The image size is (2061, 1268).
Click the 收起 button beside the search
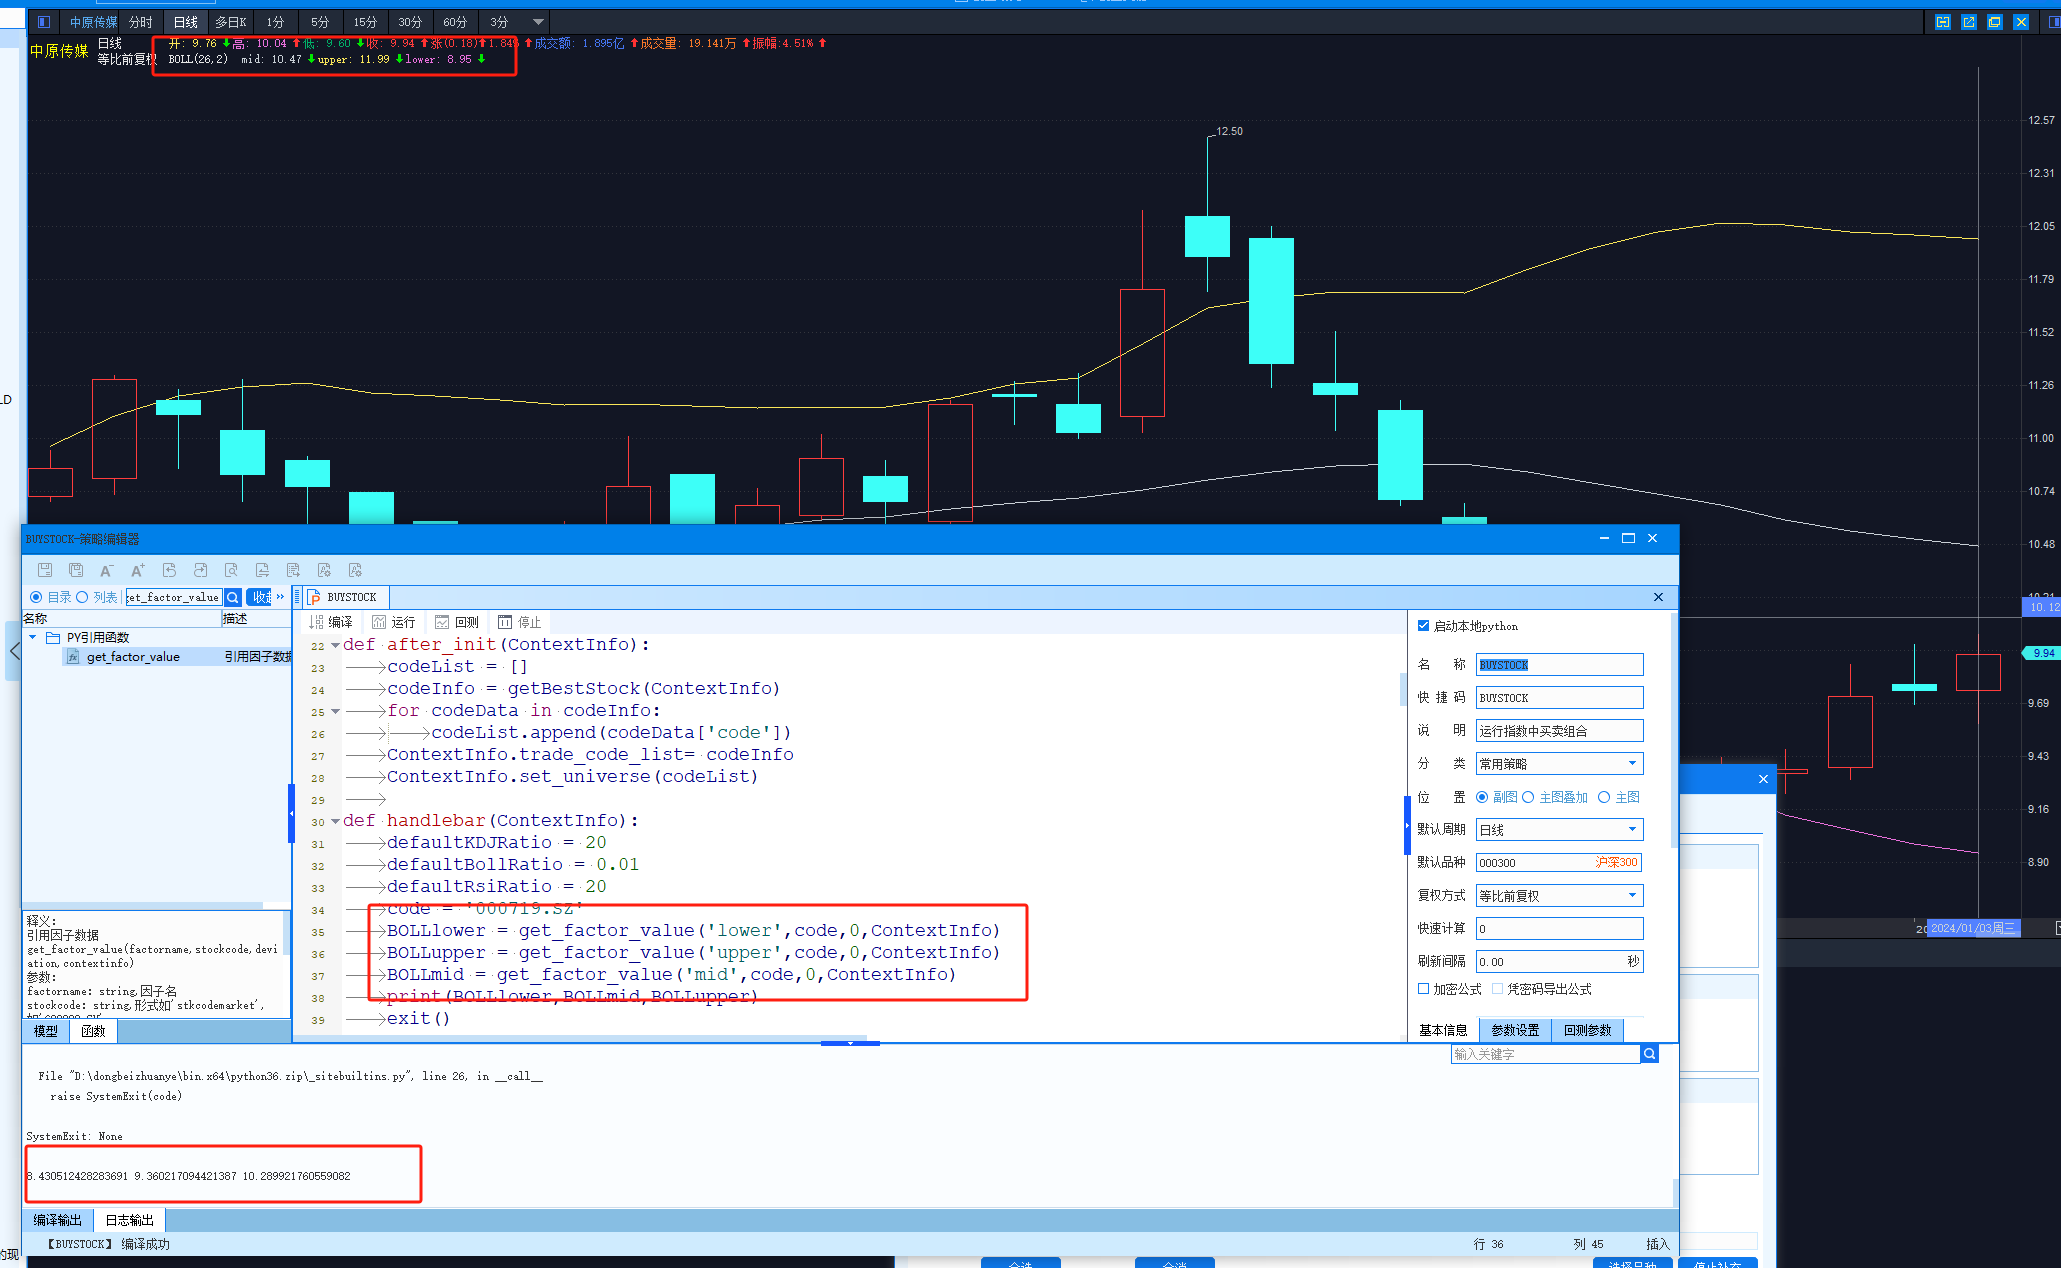coord(259,597)
